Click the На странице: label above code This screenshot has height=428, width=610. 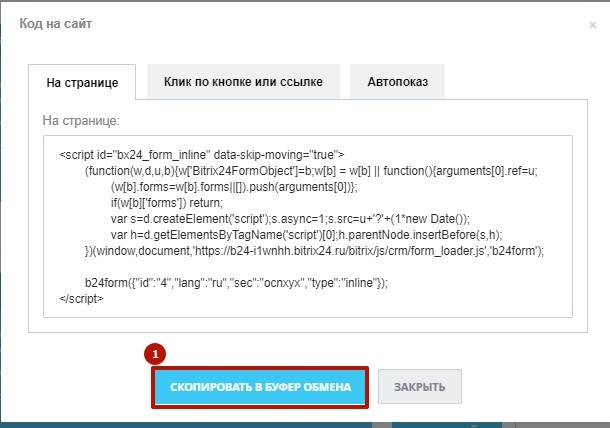tap(80, 120)
